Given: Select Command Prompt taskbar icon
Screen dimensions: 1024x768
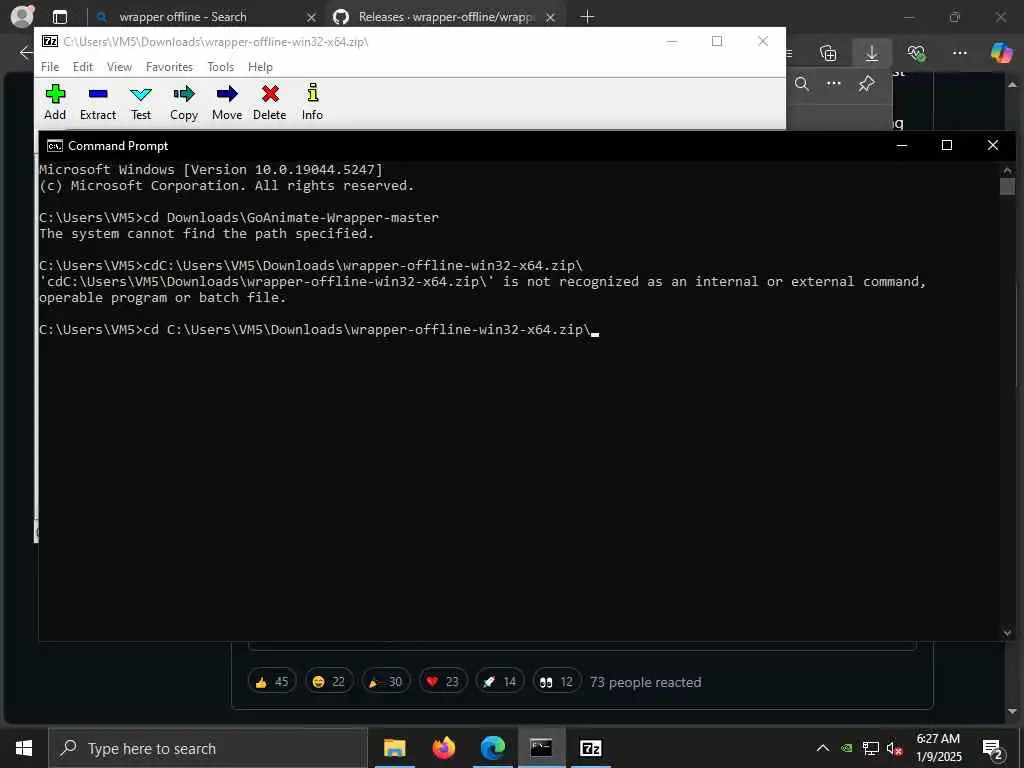Looking at the screenshot, I should pyautogui.click(x=541, y=748).
